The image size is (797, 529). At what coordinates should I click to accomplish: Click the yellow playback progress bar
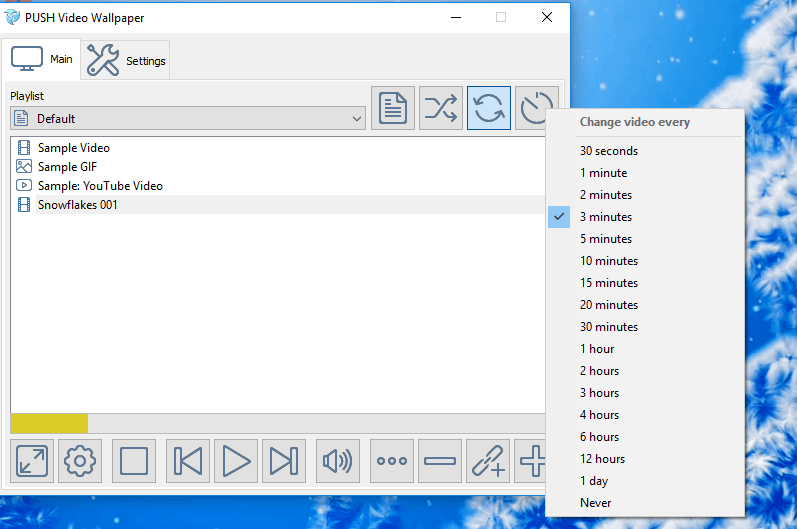pyautogui.click(x=49, y=424)
